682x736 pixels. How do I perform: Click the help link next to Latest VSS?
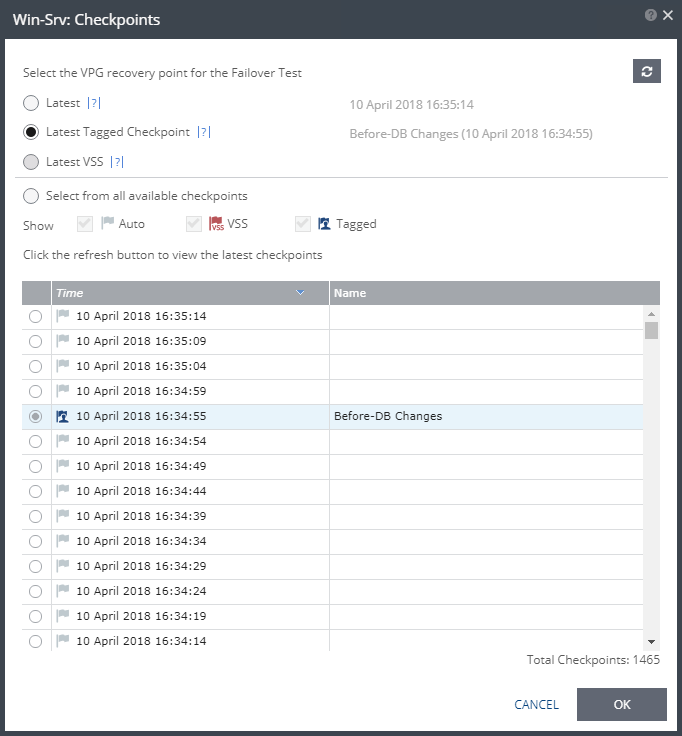pos(117,162)
